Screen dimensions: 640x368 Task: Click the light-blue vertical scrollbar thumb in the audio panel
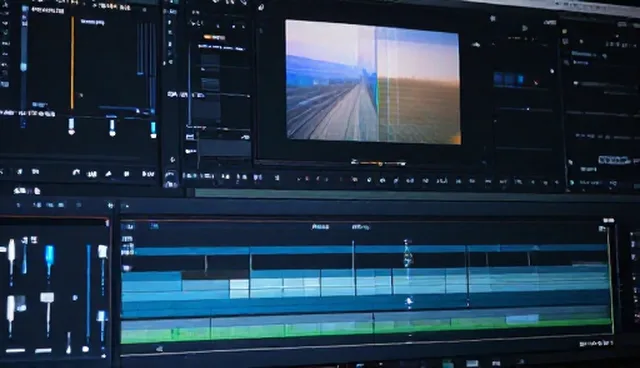coord(24,67)
